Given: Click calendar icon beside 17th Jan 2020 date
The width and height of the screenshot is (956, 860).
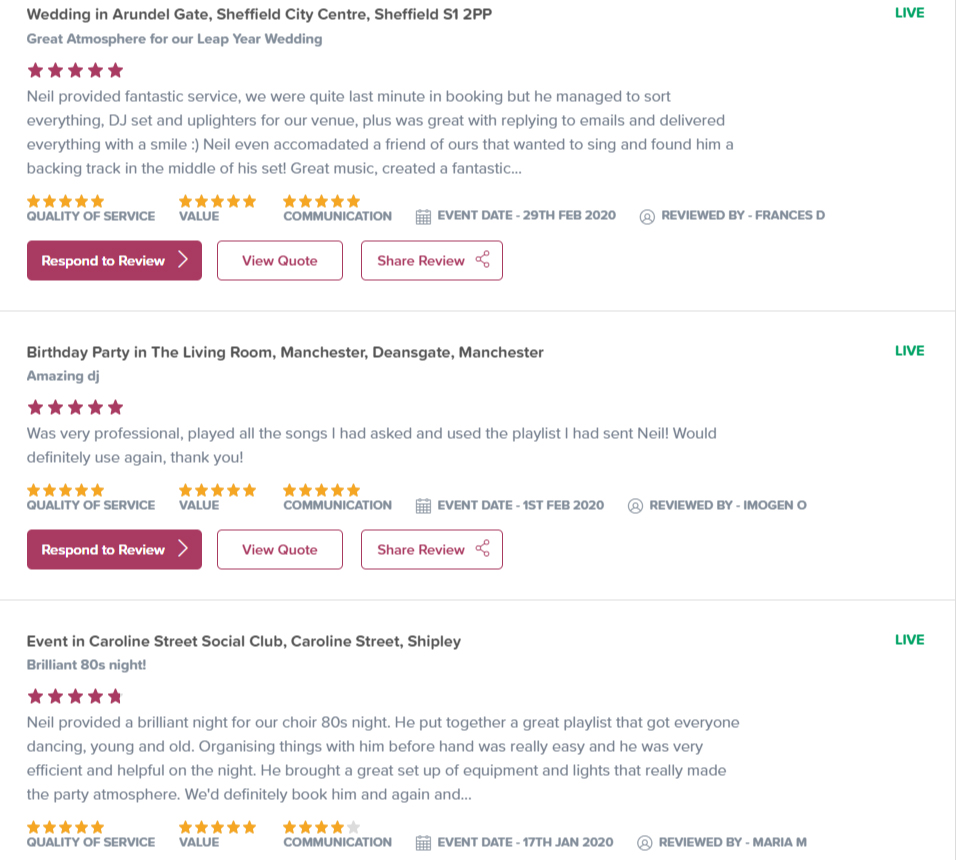Looking at the screenshot, I should click(x=423, y=842).
